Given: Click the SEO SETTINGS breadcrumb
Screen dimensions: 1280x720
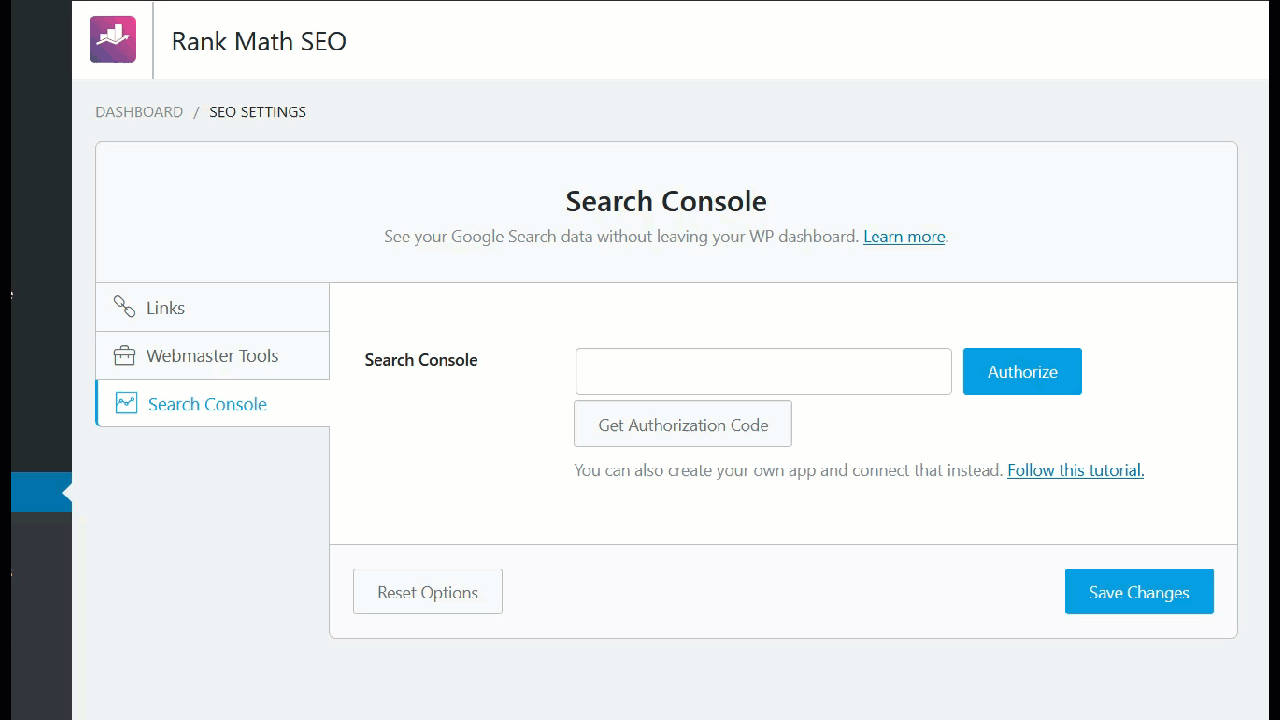Looking at the screenshot, I should [257, 112].
